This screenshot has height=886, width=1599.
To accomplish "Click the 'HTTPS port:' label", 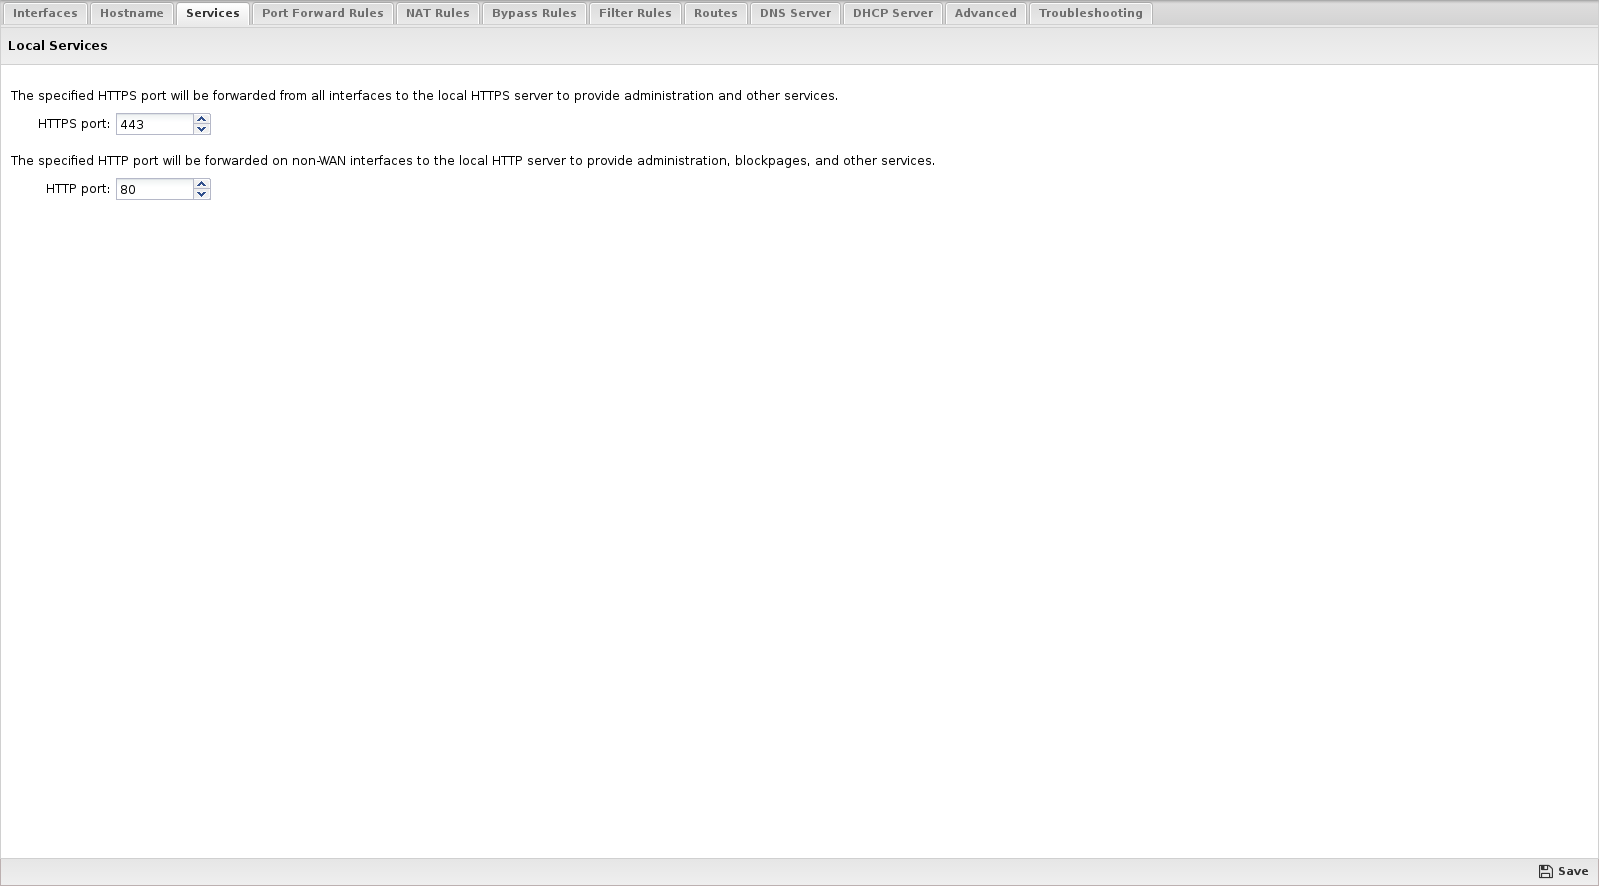I will tap(74, 124).
